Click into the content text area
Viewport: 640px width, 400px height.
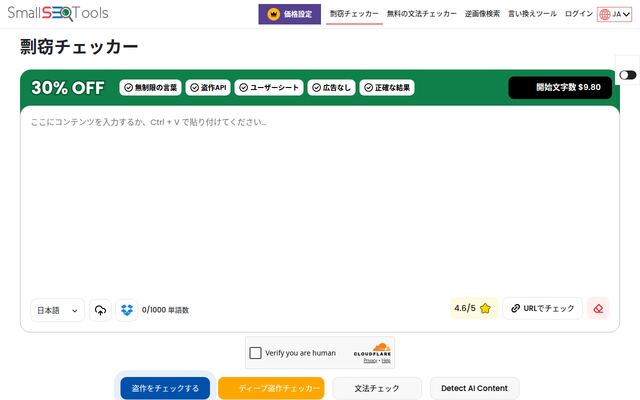(320, 202)
